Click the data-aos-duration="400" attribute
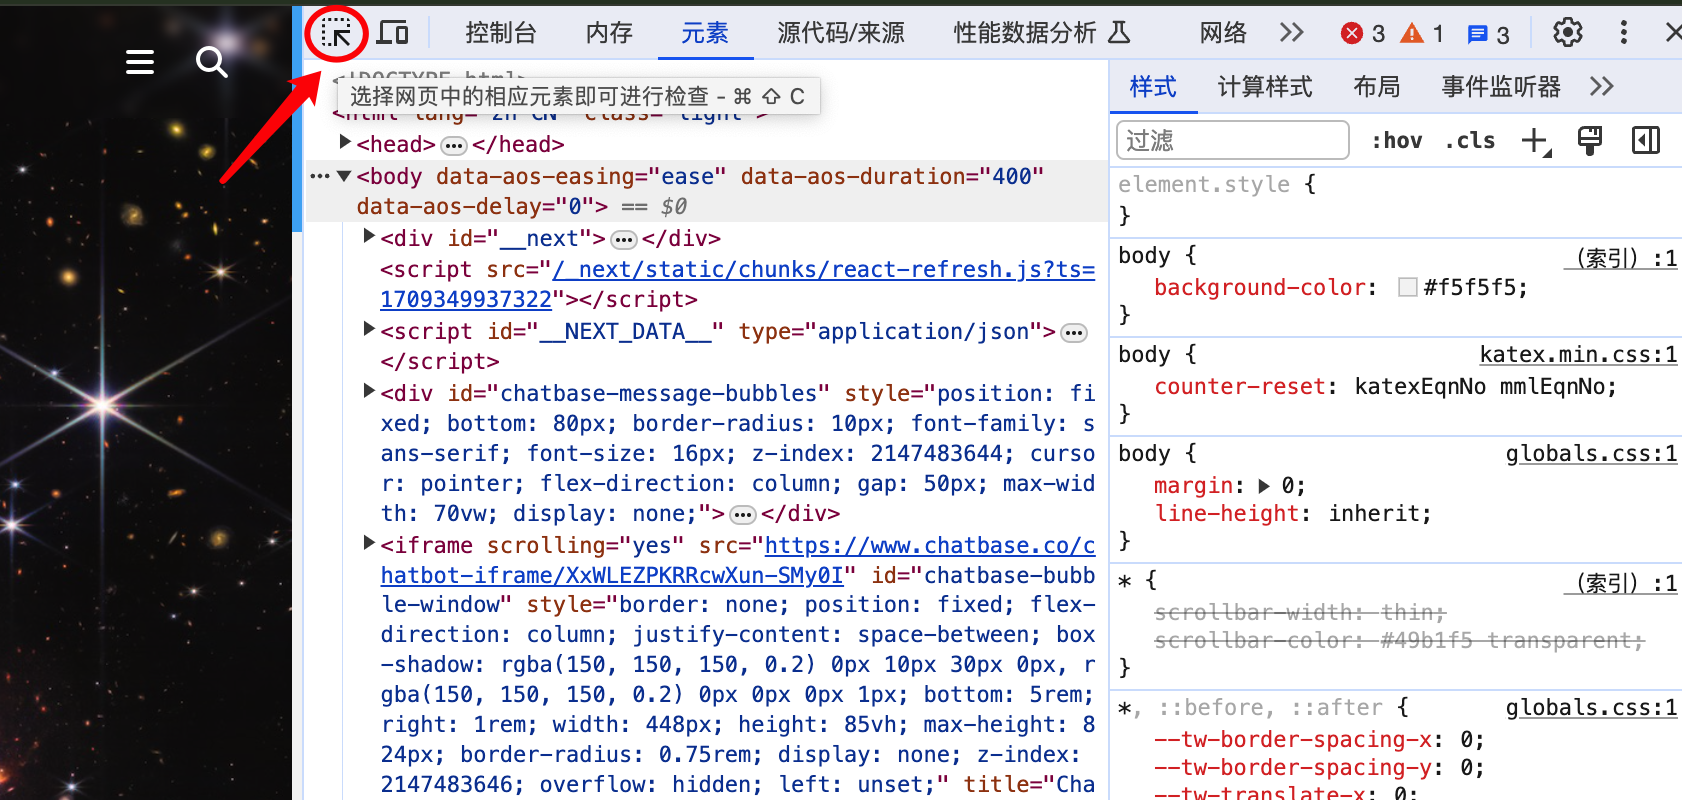1682x800 pixels. 892,176
